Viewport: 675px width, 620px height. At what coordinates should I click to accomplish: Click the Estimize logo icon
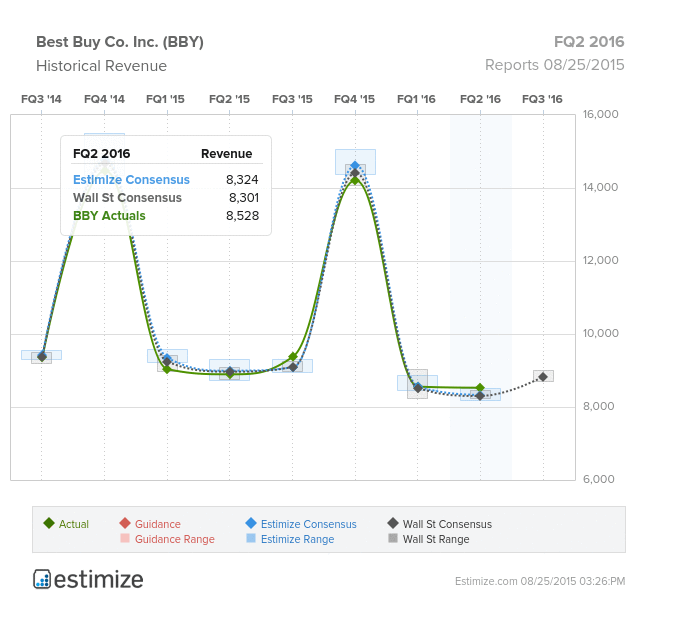(42, 579)
